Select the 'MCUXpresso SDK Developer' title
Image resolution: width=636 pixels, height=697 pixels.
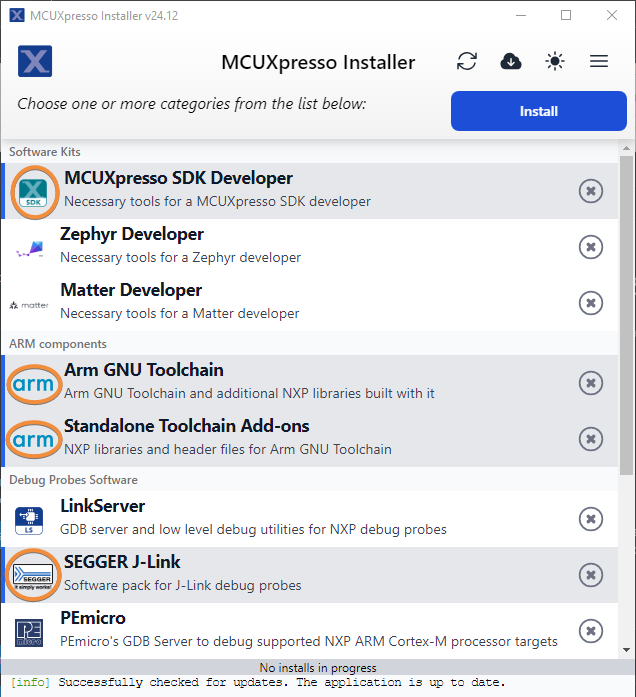pos(178,178)
